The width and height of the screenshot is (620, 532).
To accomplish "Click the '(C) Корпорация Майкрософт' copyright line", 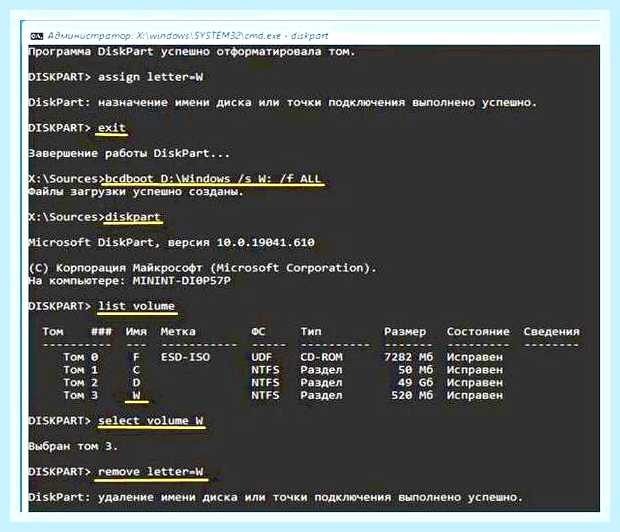I will (202, 268).
